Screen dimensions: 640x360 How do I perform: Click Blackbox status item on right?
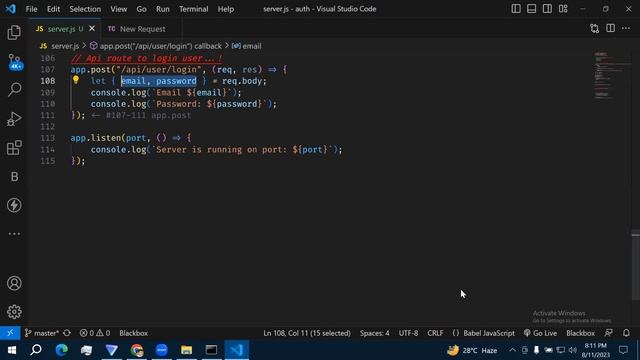click(x=580, y=333)
